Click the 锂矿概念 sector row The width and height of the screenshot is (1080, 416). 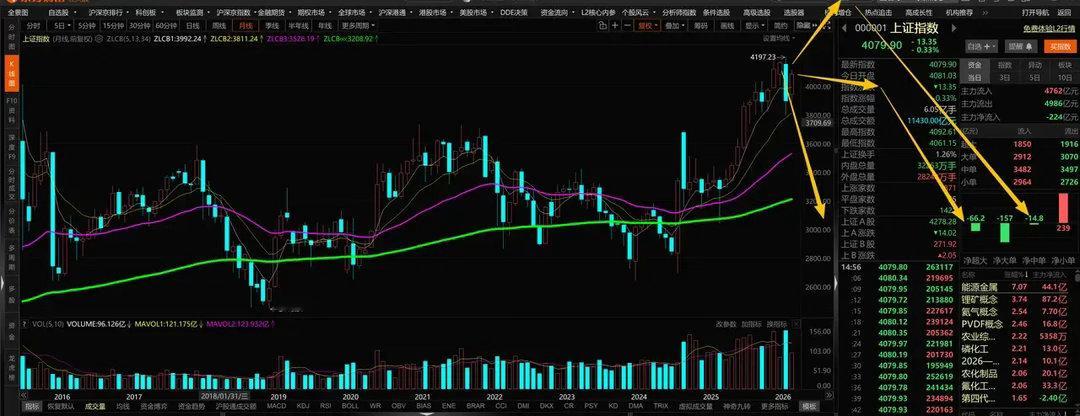1019,299
